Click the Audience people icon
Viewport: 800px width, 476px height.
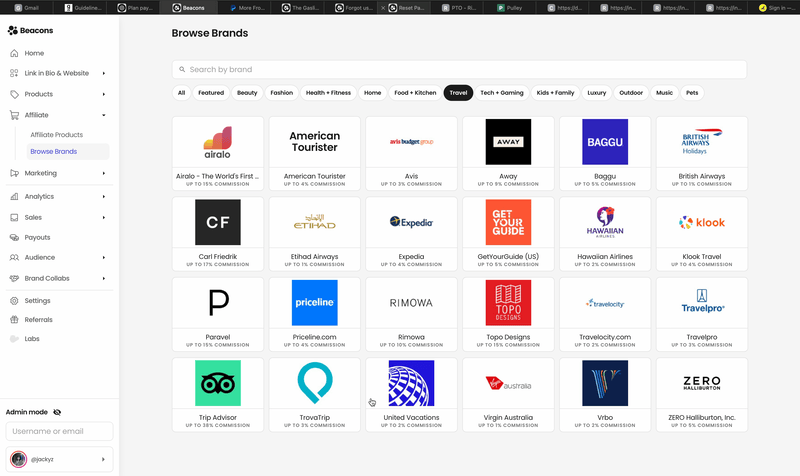(x=14, y=258)
